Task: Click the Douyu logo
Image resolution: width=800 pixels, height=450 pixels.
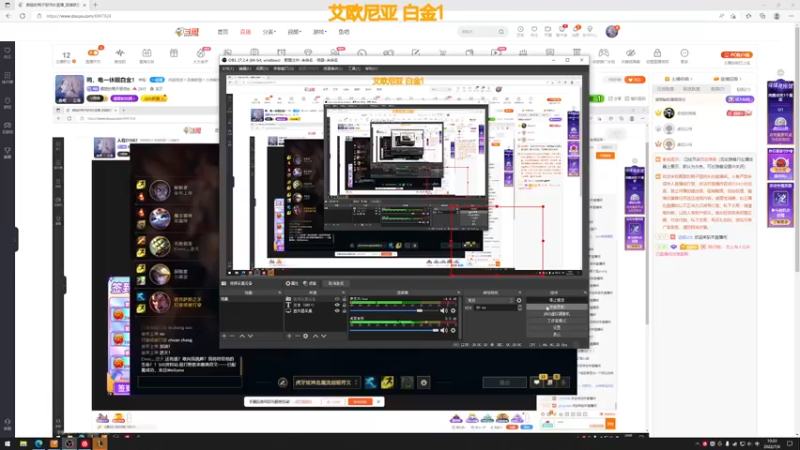Action: tap(187, 32)
